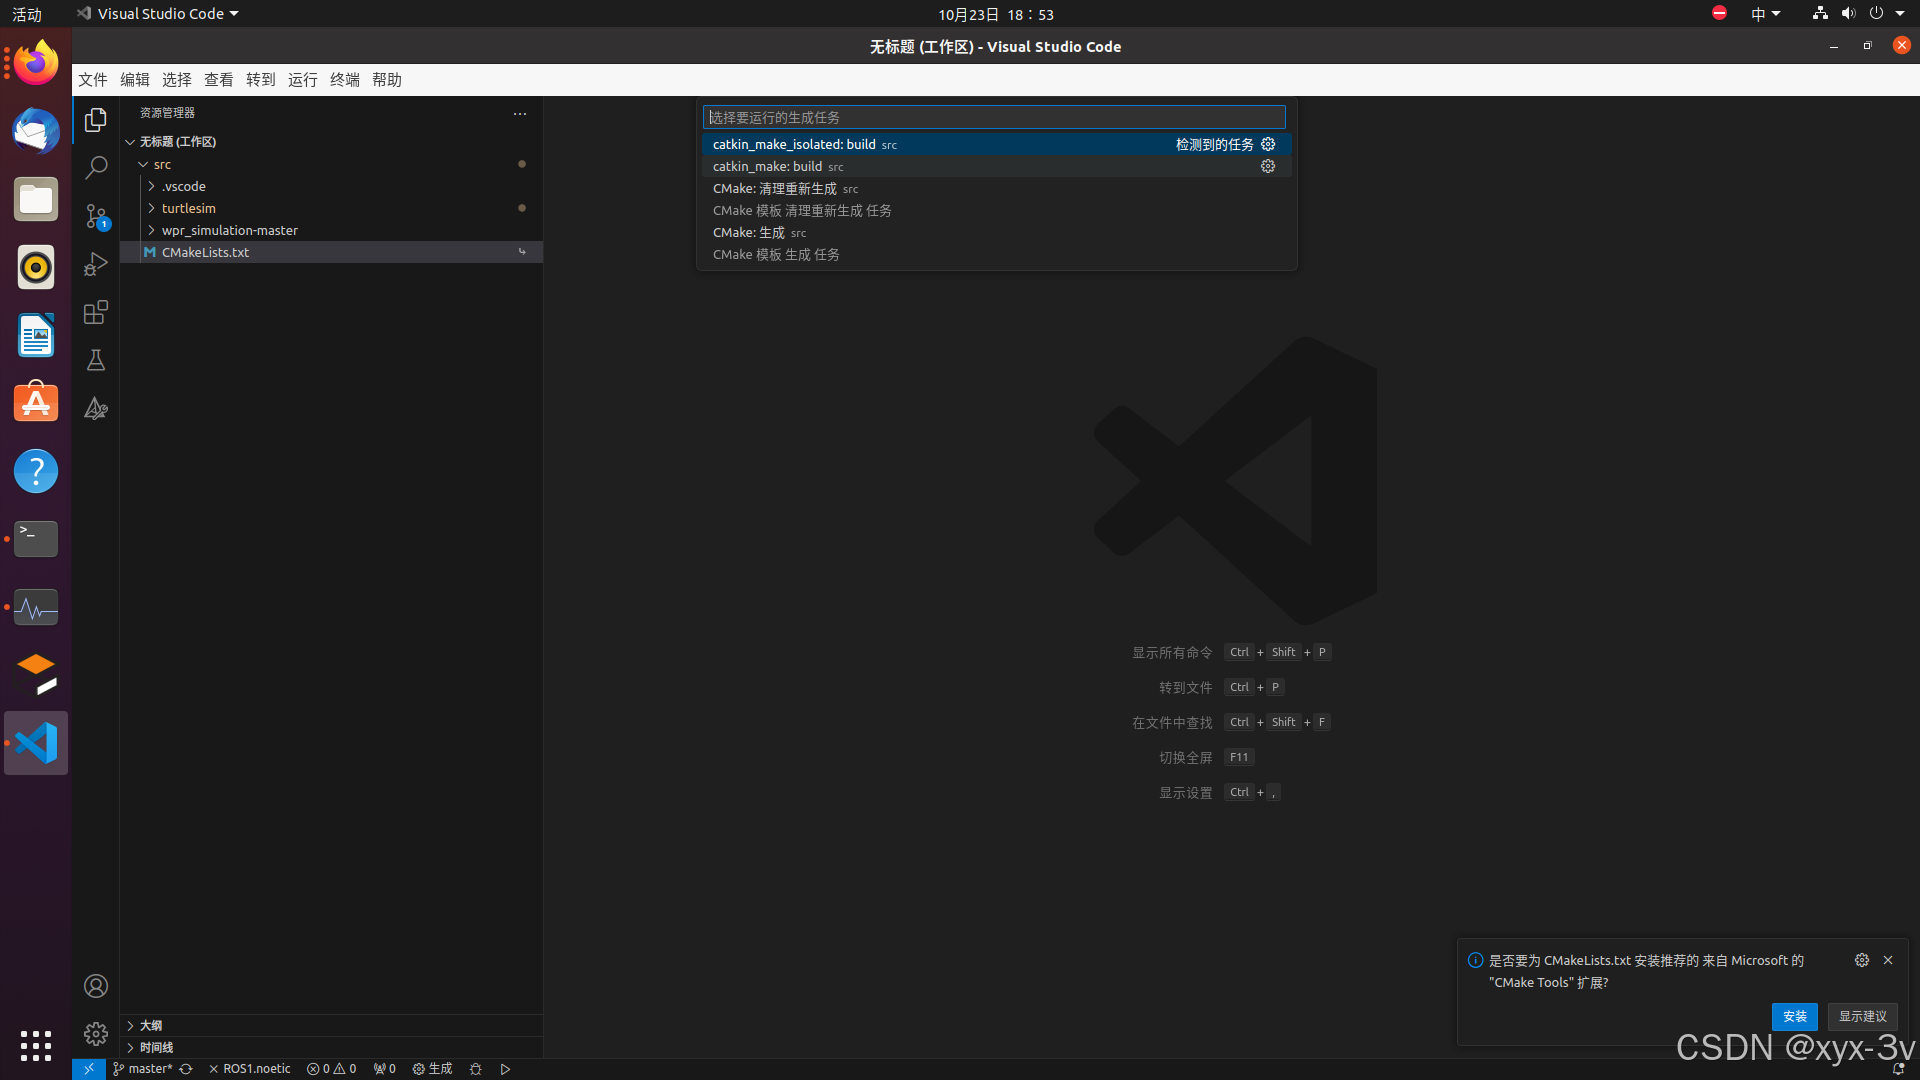Open the Testing flask view
The width and height of the screenshot is (1920, 1080).
(x=96, y=360)
